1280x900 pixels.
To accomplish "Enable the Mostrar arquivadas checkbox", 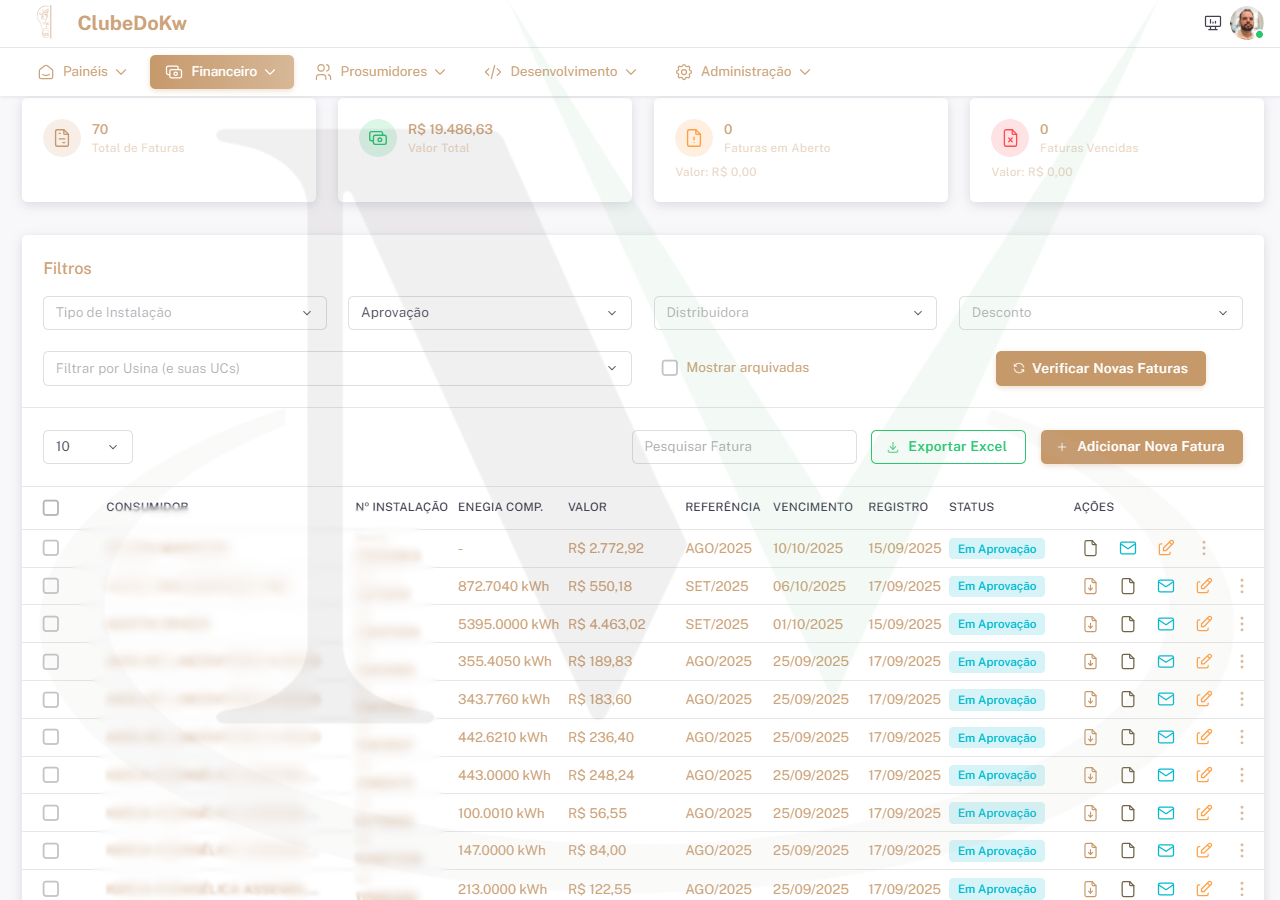I will [x=670, y=368].
